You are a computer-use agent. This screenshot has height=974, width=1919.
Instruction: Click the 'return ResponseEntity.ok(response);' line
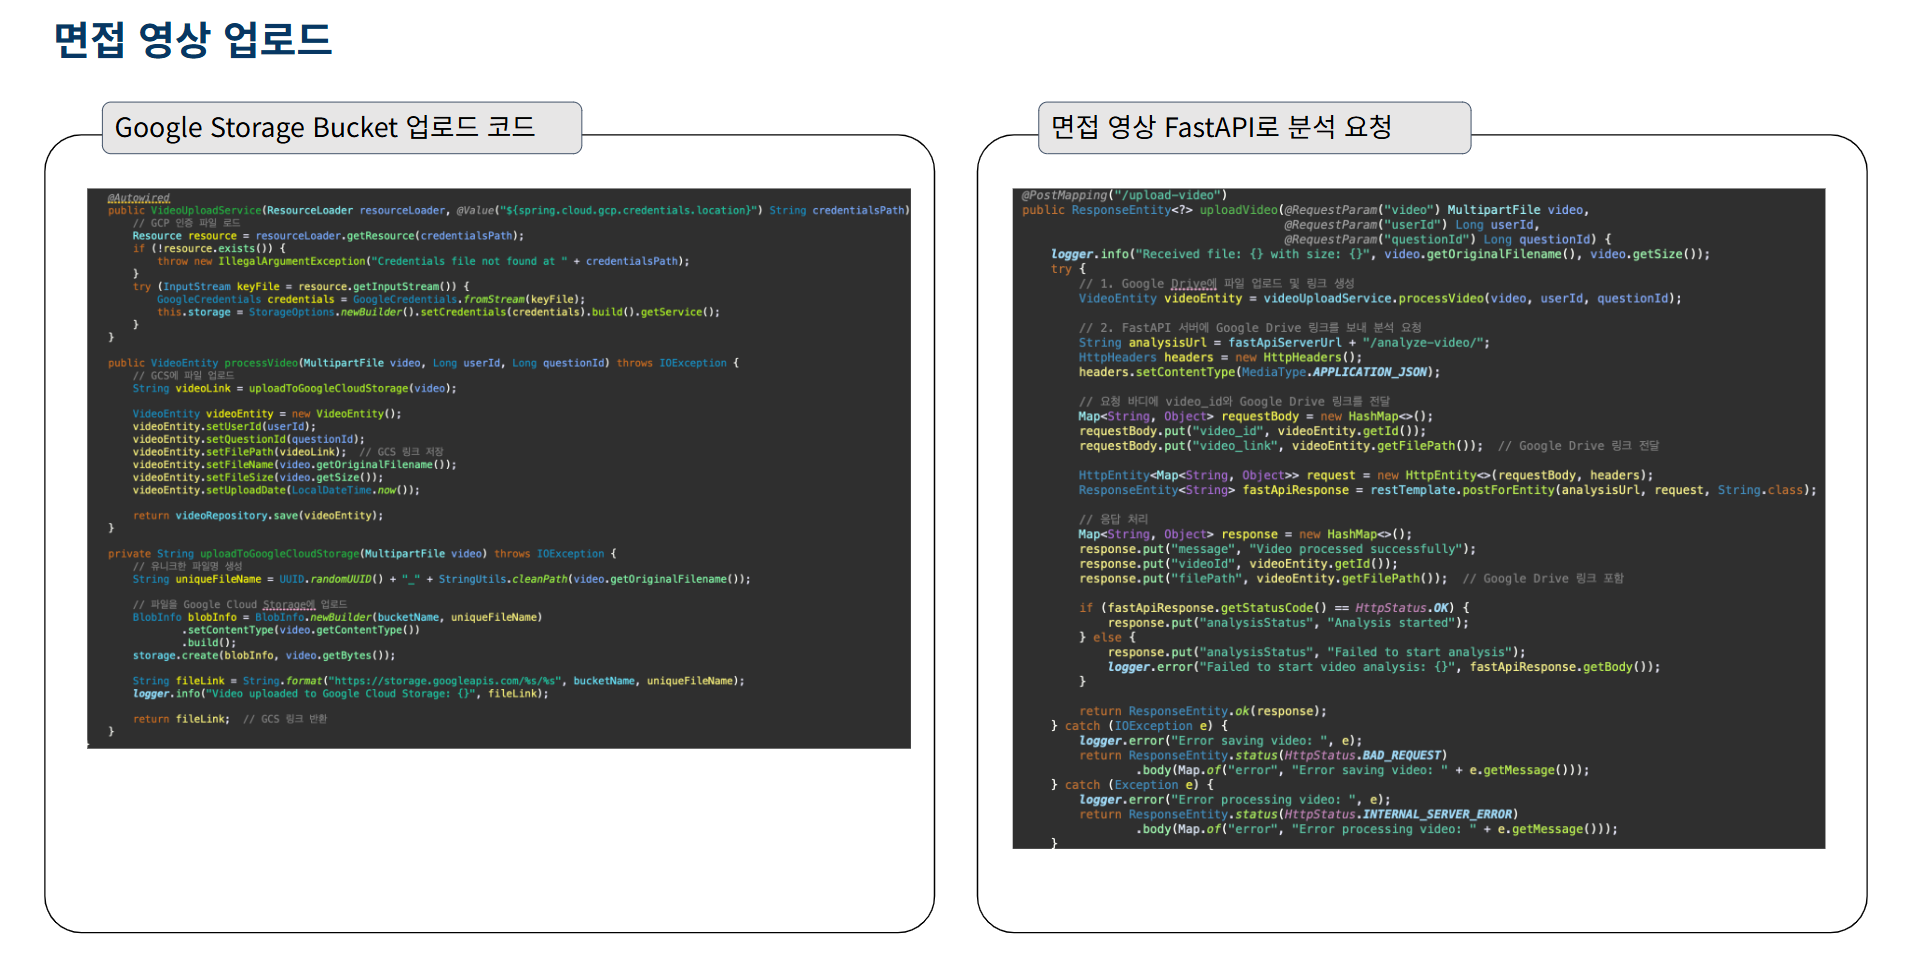1203,711
